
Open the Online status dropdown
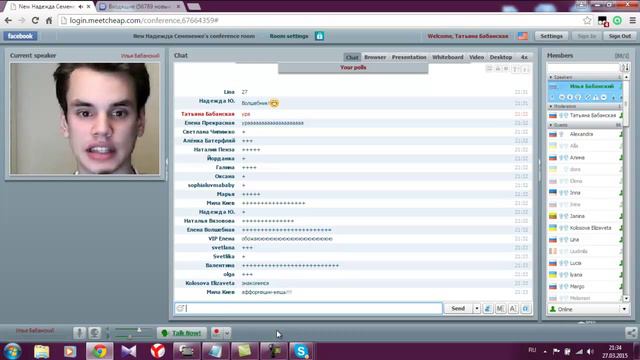pyautogui.click(x=624, y=309)
